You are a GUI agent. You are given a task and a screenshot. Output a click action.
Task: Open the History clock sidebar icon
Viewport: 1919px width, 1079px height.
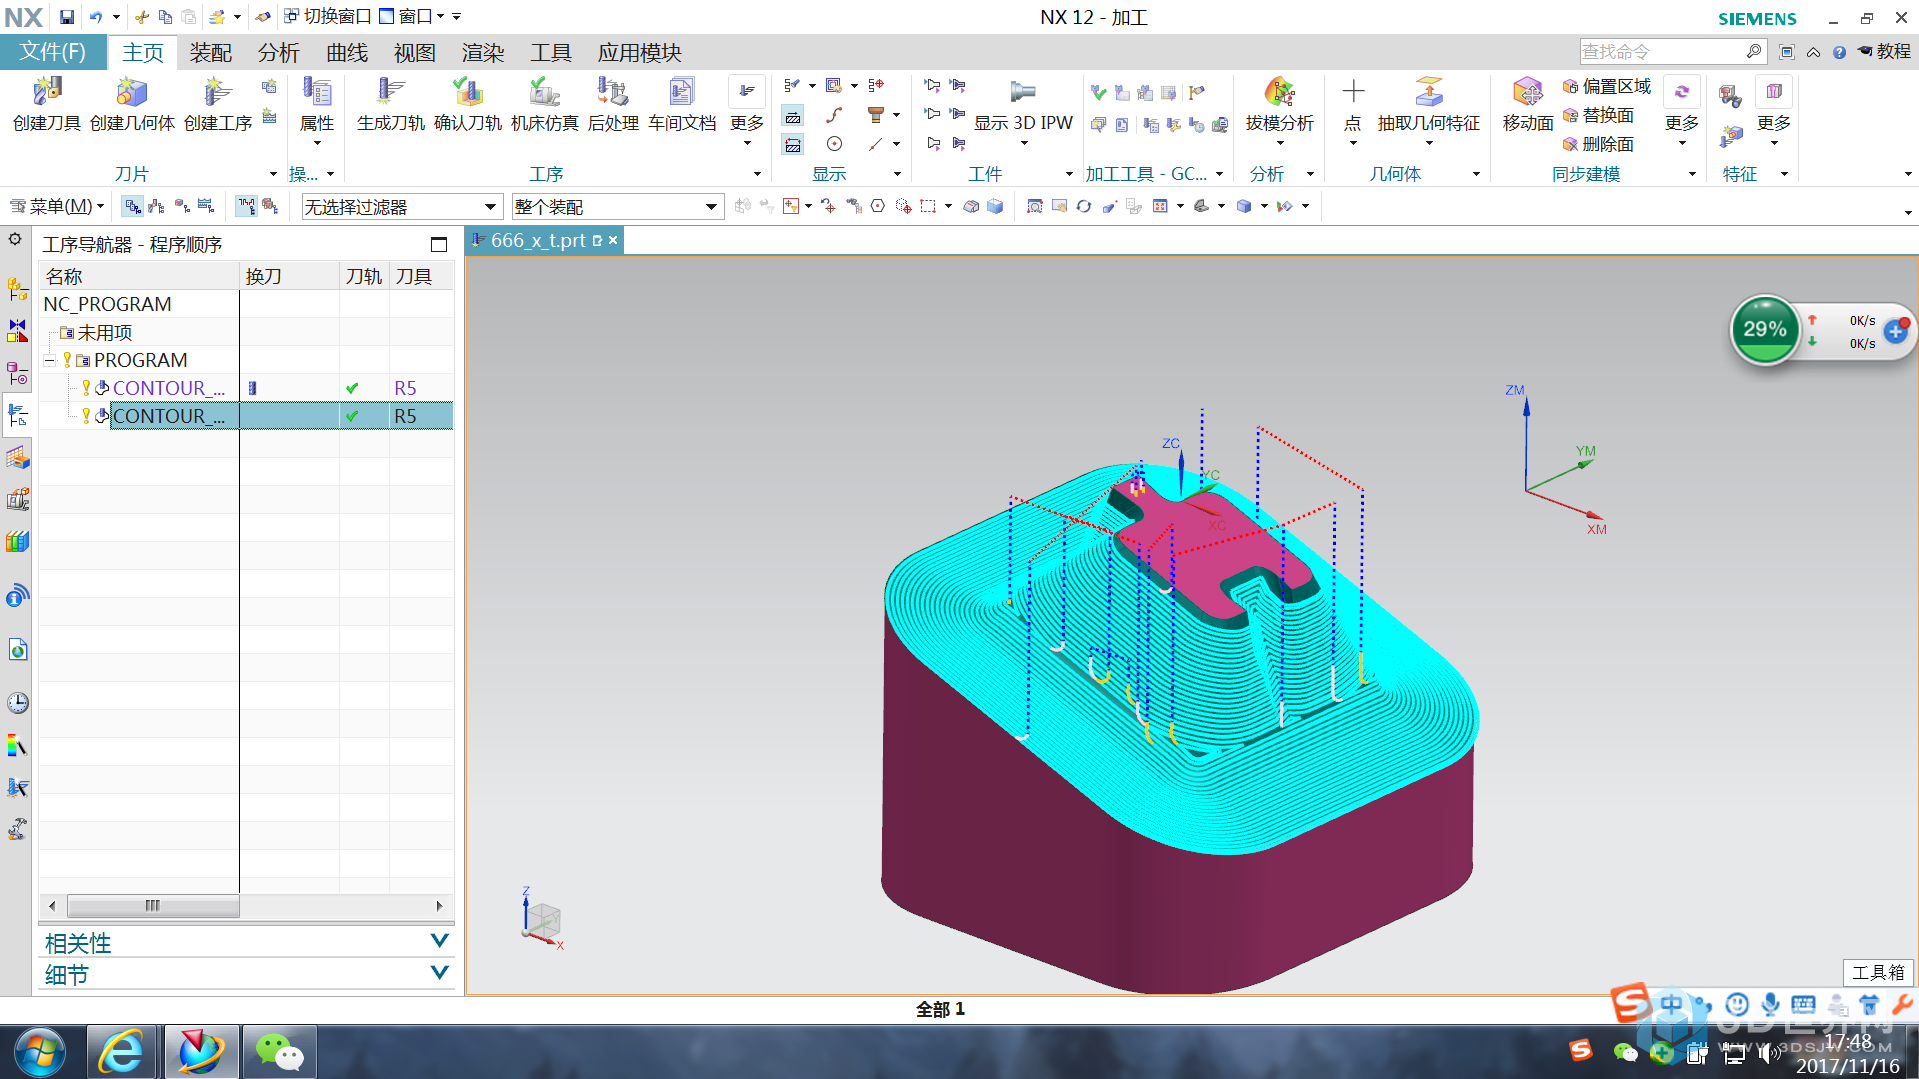point(17,703)
